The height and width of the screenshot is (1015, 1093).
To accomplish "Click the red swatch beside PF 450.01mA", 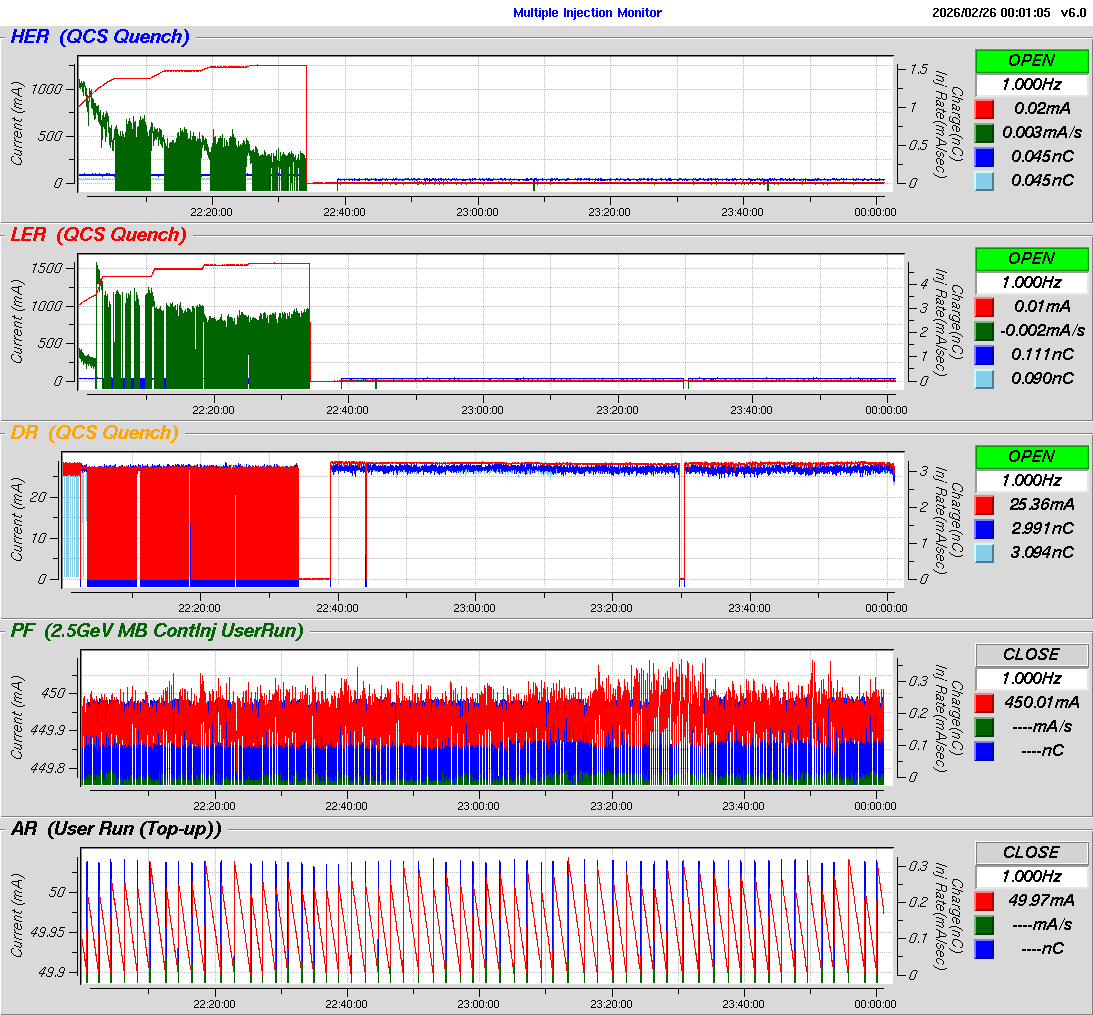I will pyautogui.click(x=985, y=702).
